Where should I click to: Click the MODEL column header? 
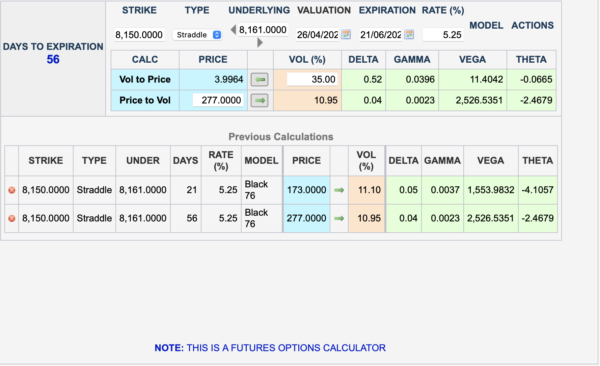click(x=486, y=25)
